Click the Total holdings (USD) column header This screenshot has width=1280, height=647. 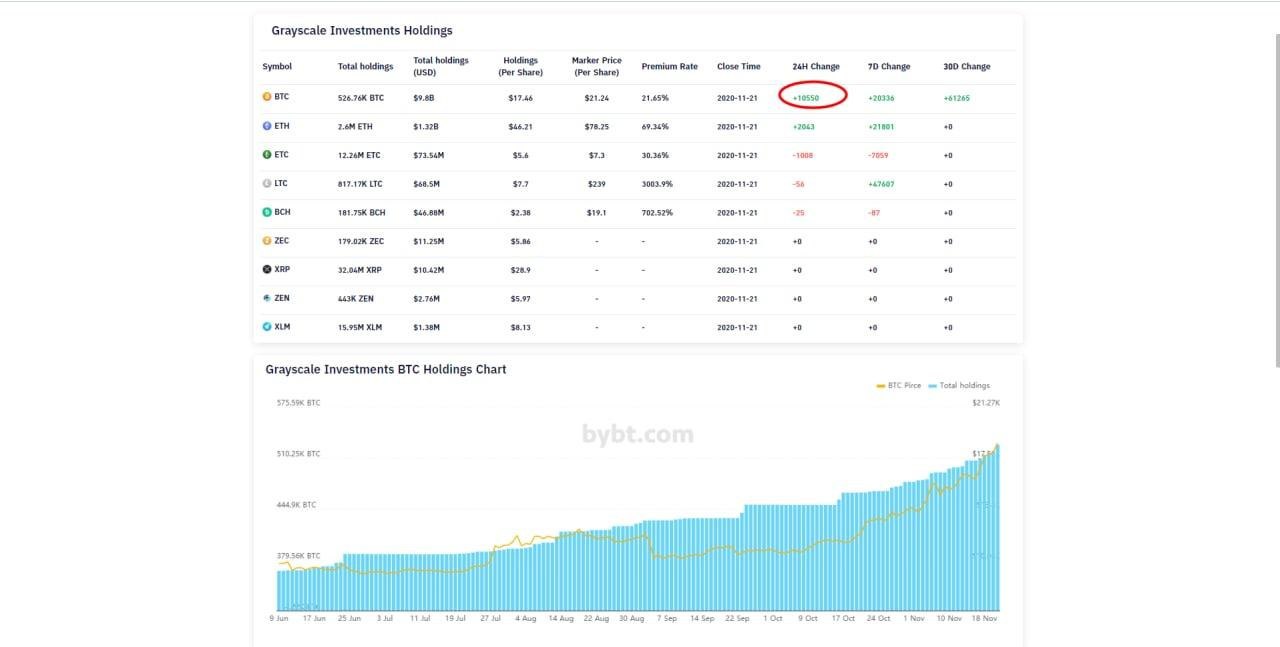point(441,66)
